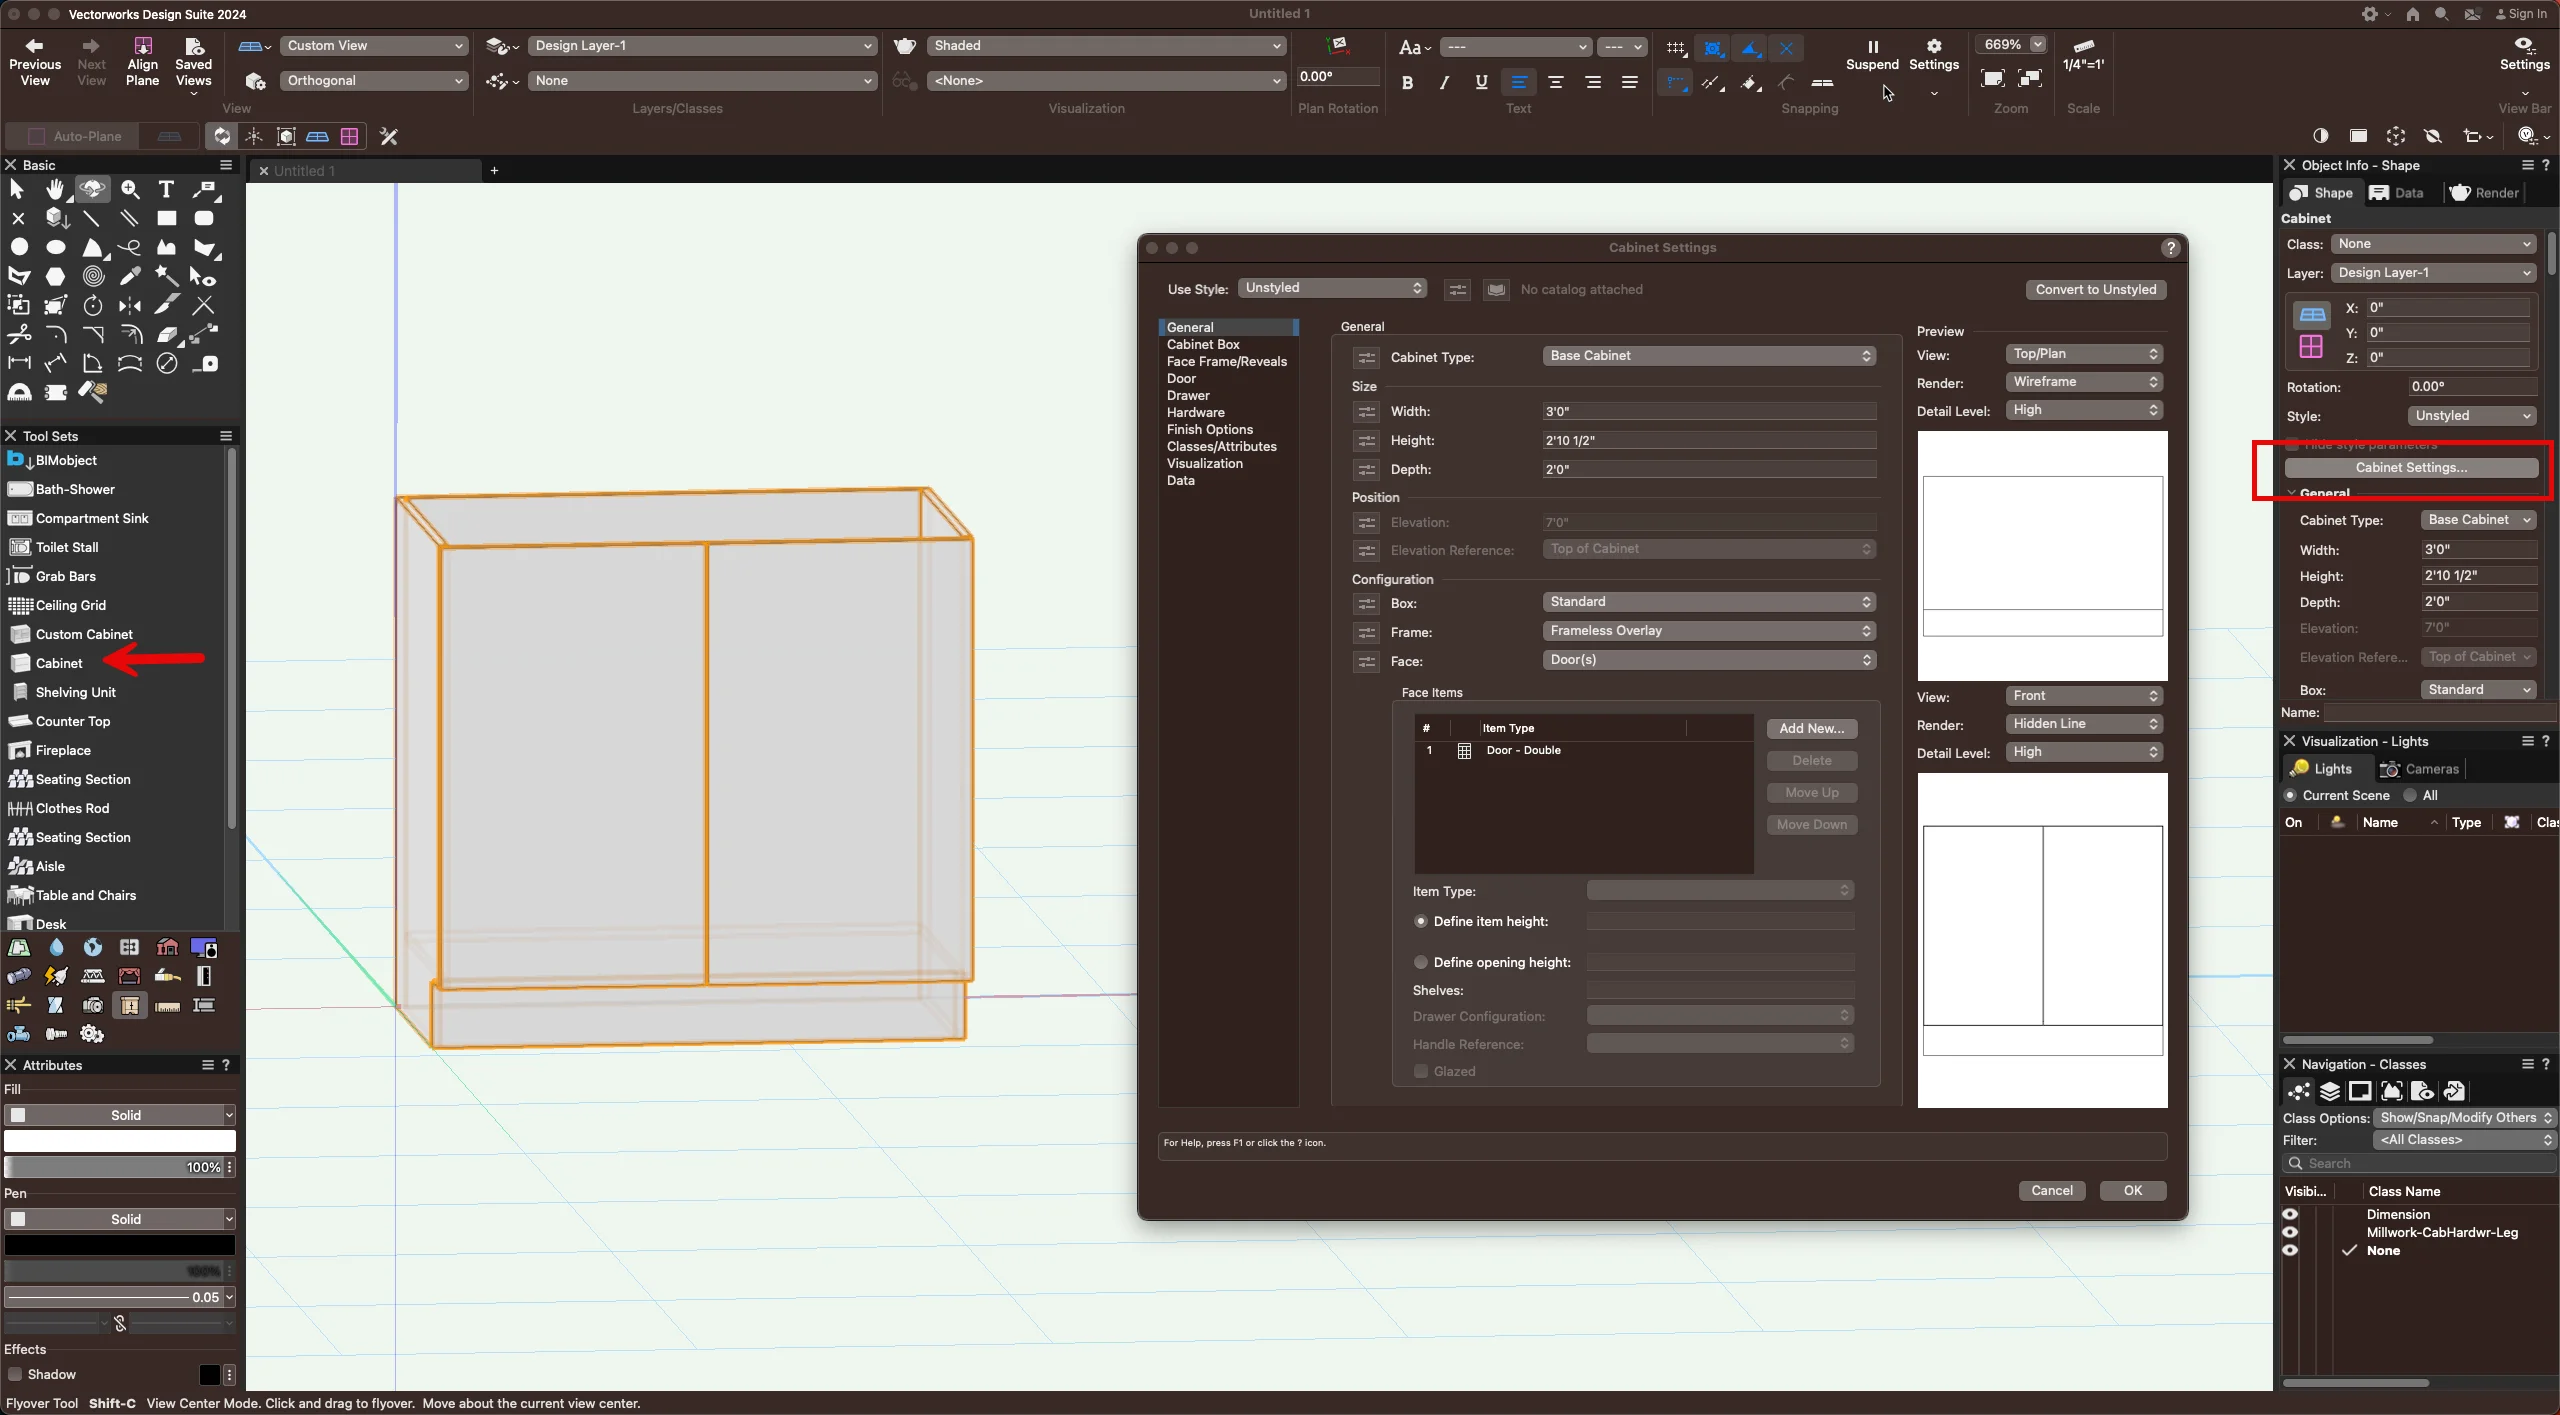Enable the Define item height option

[x=1420, y=921]
